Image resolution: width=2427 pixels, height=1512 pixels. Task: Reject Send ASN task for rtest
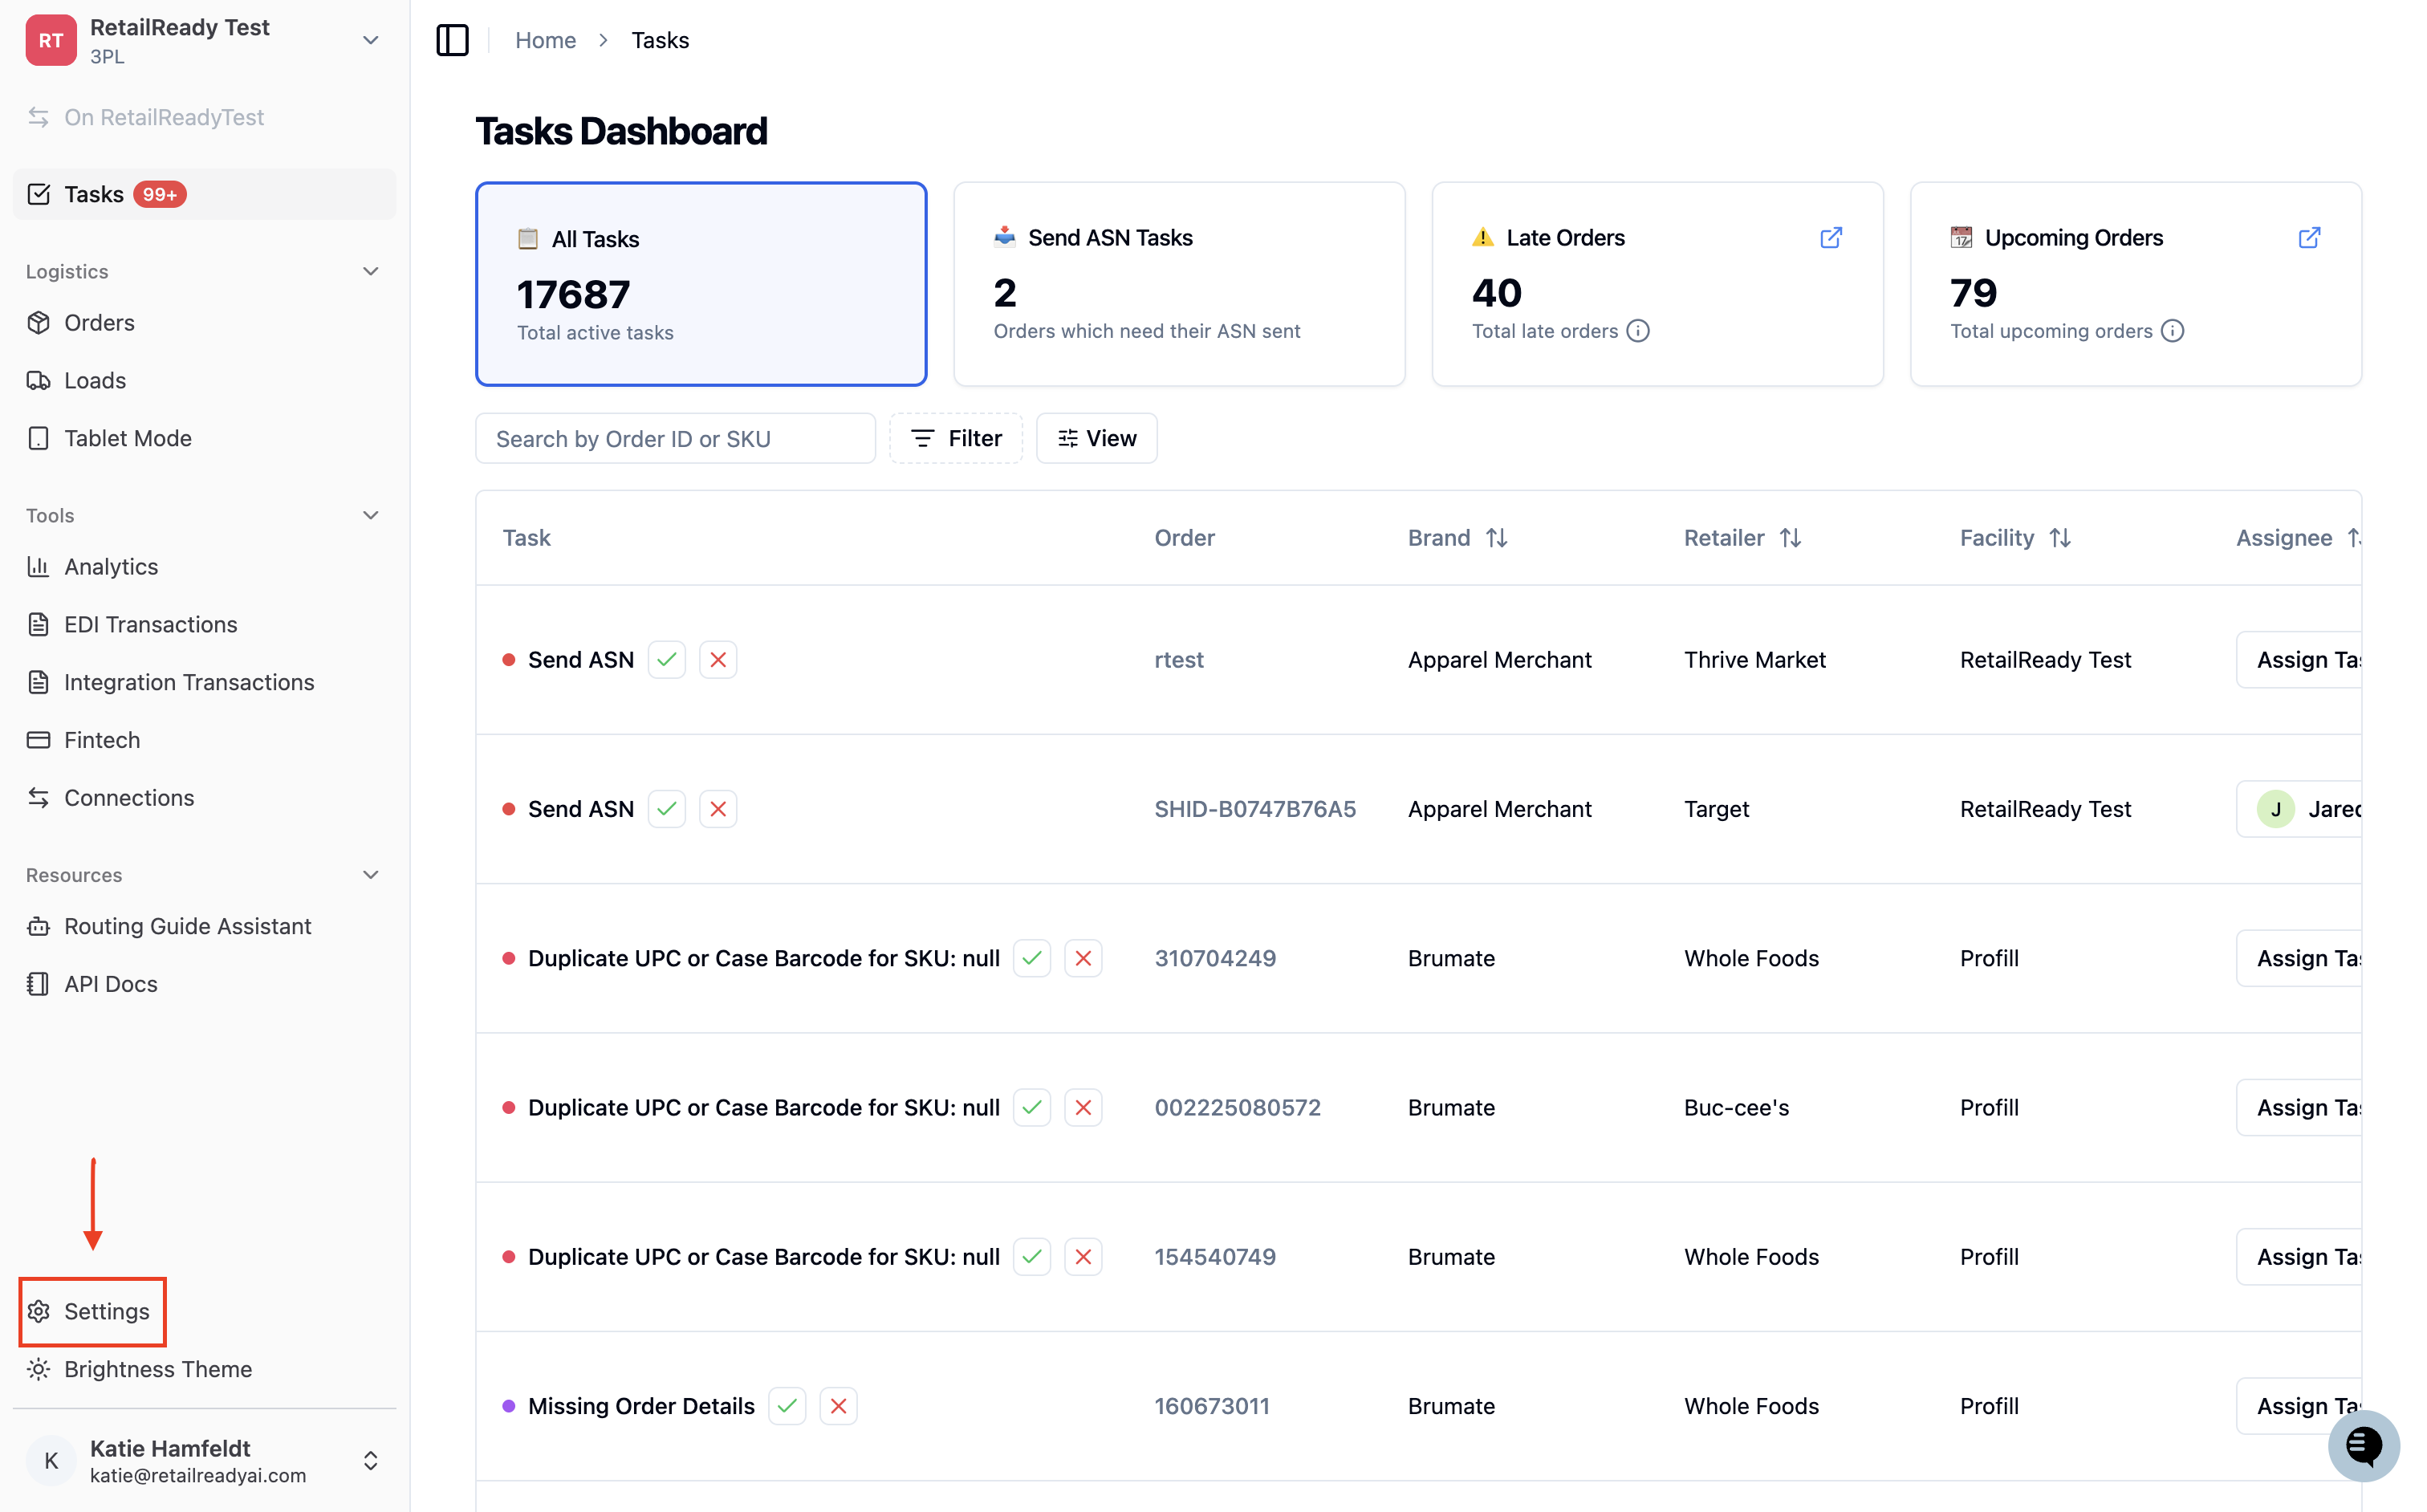point(718,660)
